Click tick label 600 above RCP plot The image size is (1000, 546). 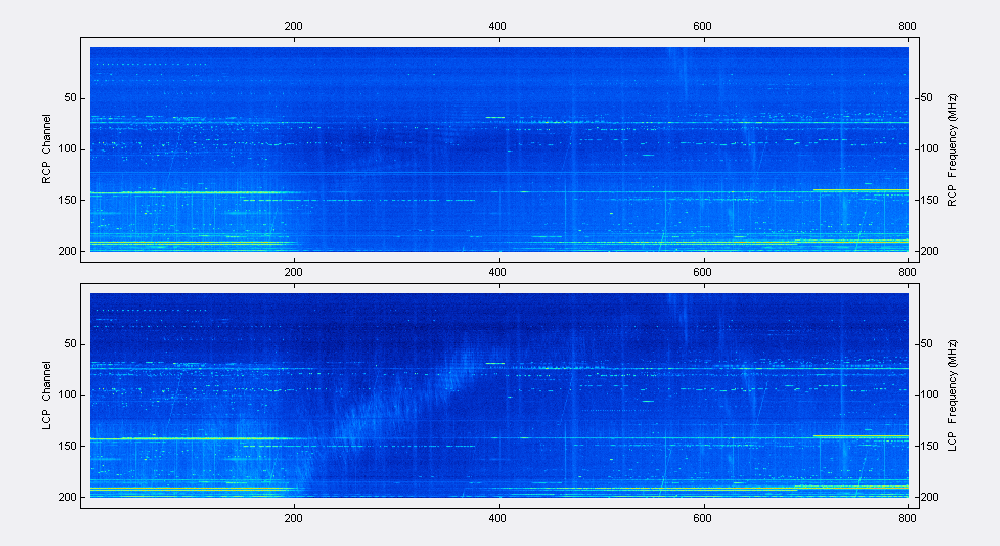(x=702, y=26)
